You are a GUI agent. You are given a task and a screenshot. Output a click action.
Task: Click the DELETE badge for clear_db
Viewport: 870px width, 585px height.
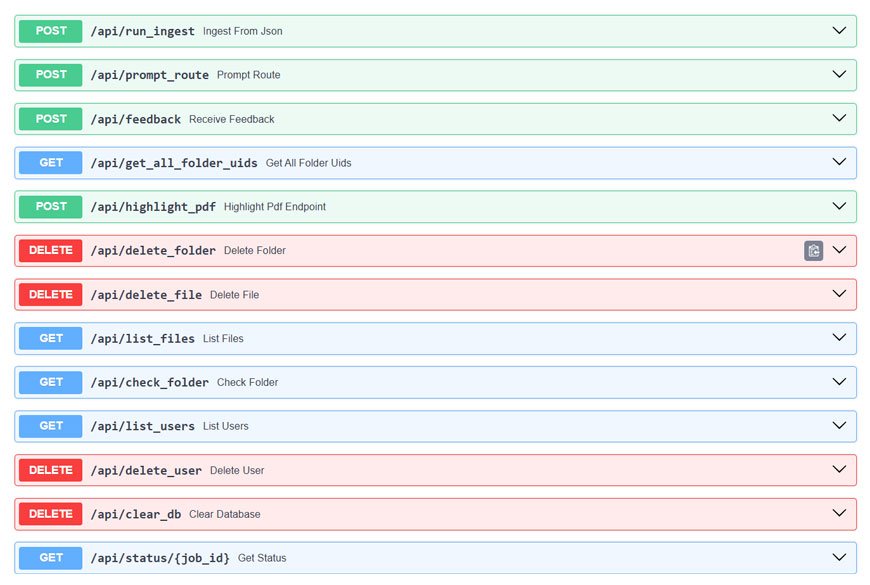(x=51, y=514)
